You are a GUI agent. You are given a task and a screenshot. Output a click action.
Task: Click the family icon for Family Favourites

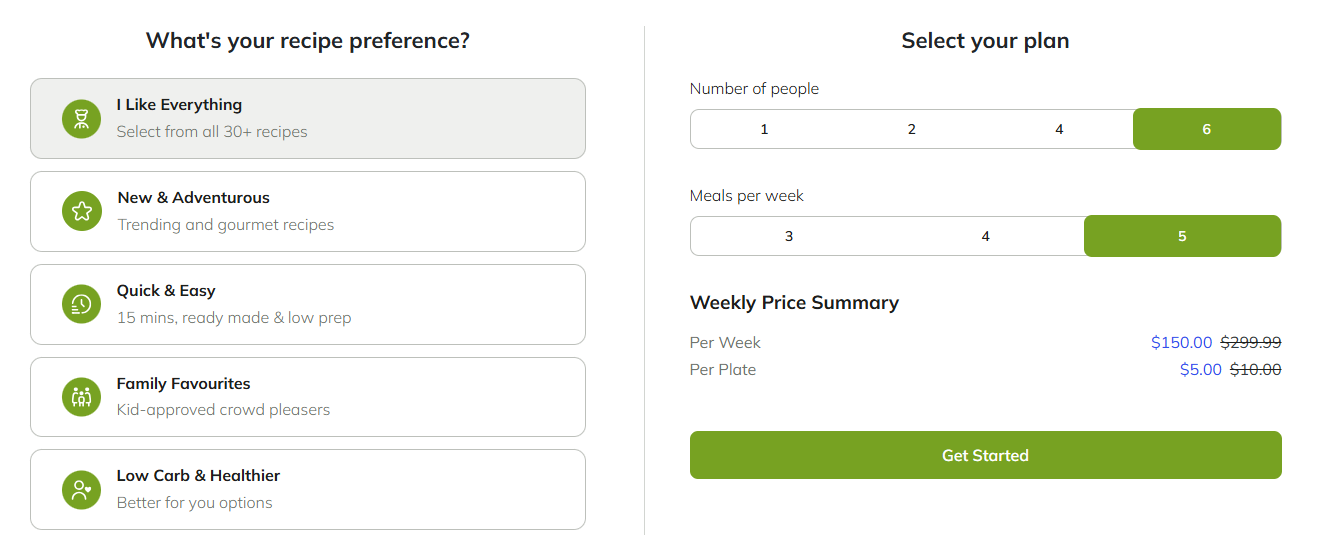click(x=81, y=397)
